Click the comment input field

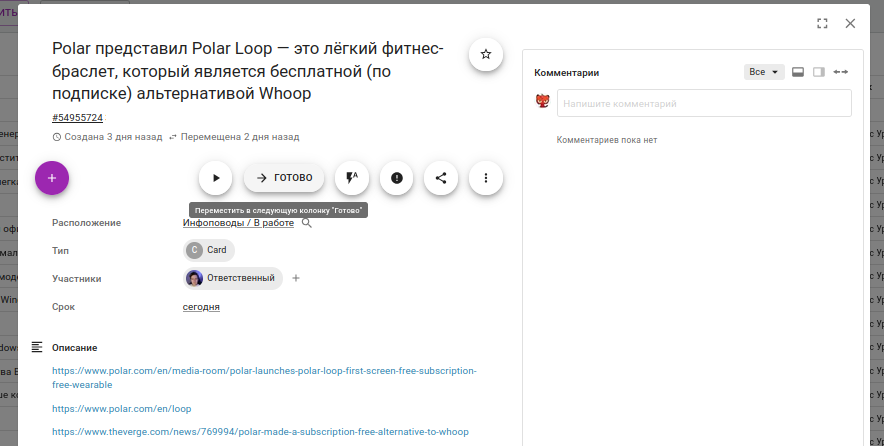pos(704,103)
